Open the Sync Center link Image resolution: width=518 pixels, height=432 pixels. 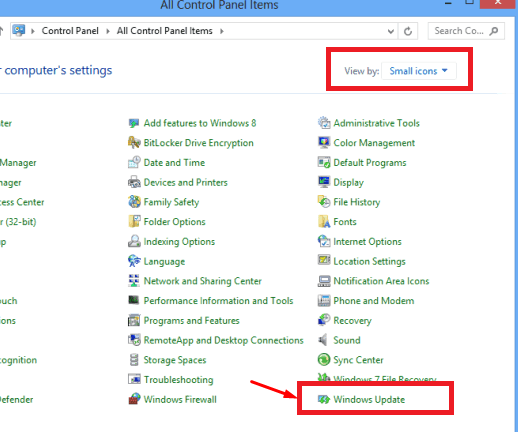coord(359,360)
